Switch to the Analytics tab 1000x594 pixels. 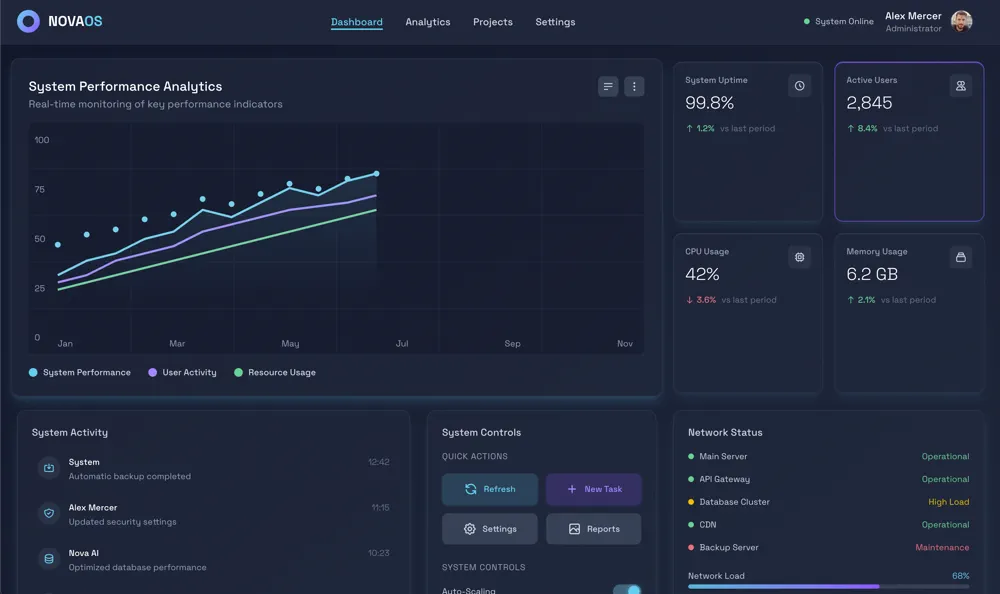pos(428,22)
